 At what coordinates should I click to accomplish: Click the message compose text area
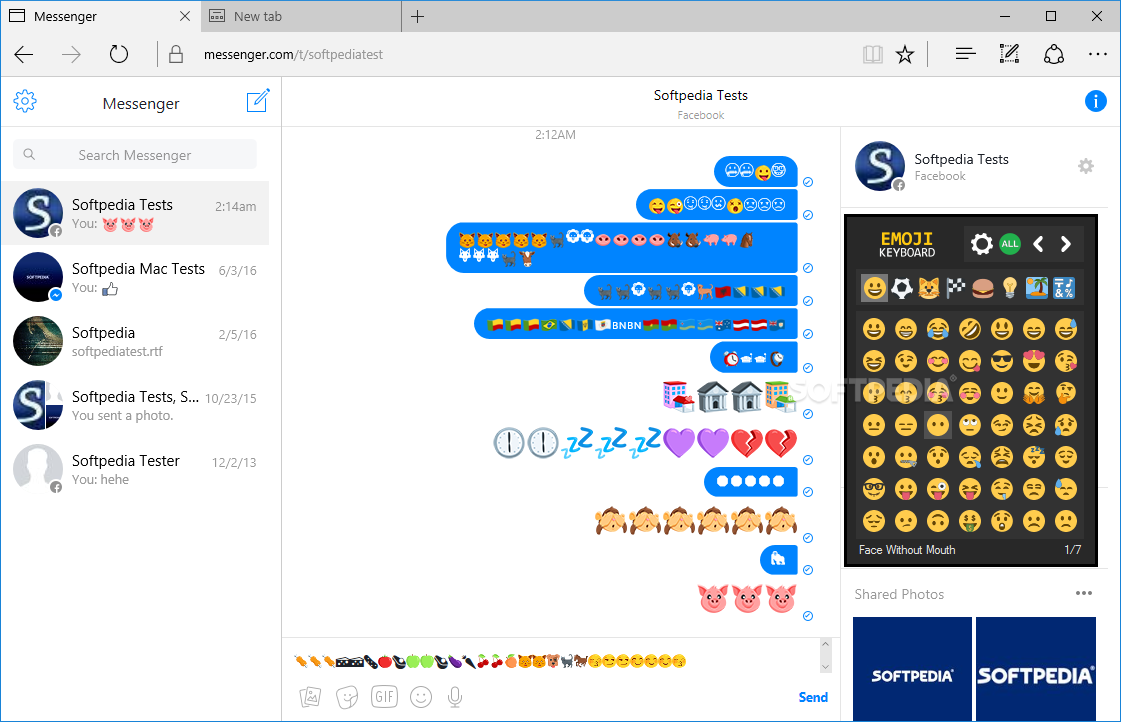tap(554, 661)
